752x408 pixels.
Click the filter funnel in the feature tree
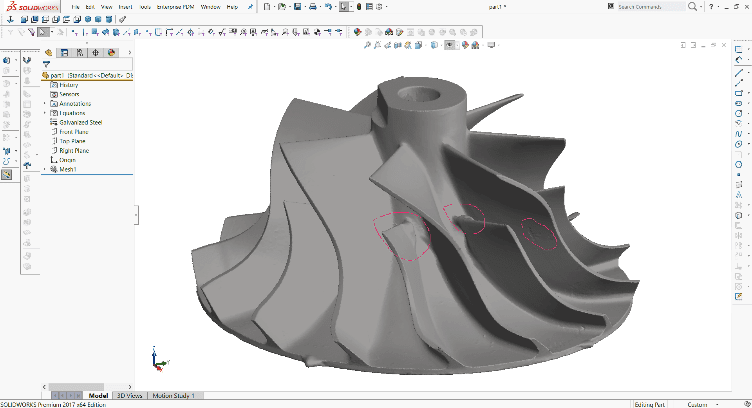pos(47,64)
